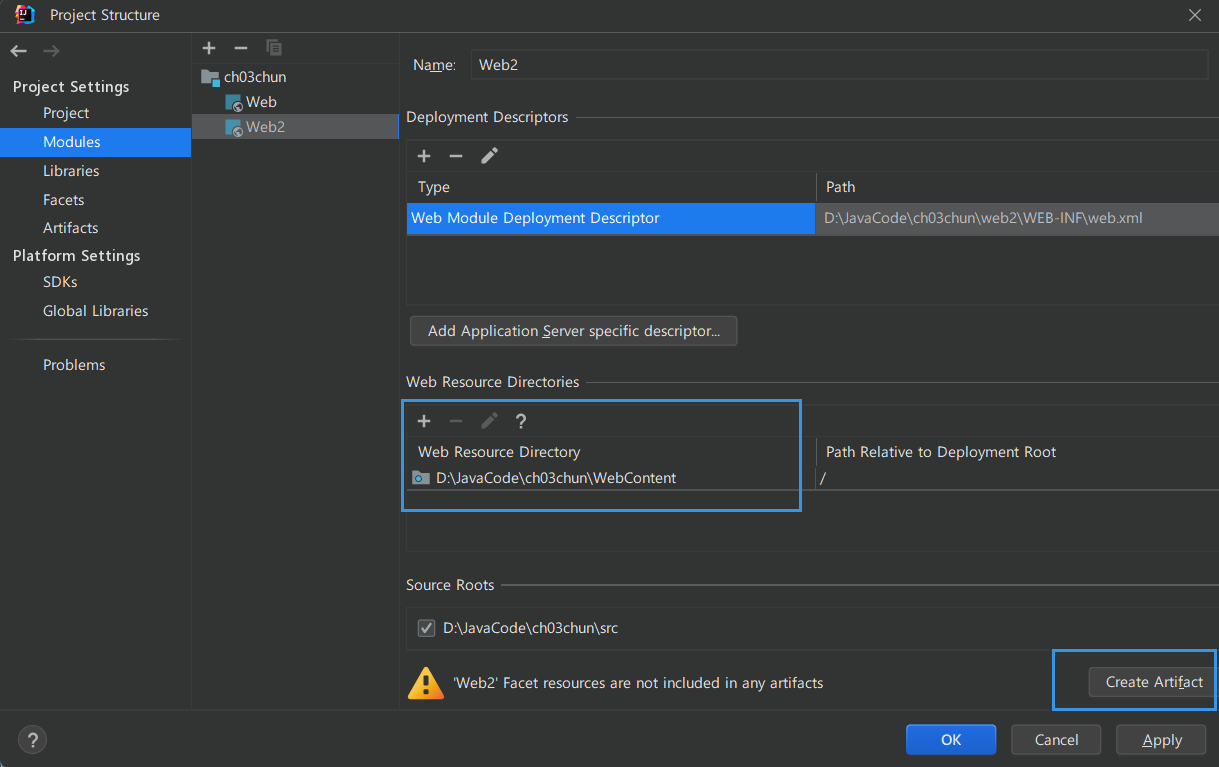
Task: Edit web resource directory with pencil icon
Action: [x=489, y=421]
